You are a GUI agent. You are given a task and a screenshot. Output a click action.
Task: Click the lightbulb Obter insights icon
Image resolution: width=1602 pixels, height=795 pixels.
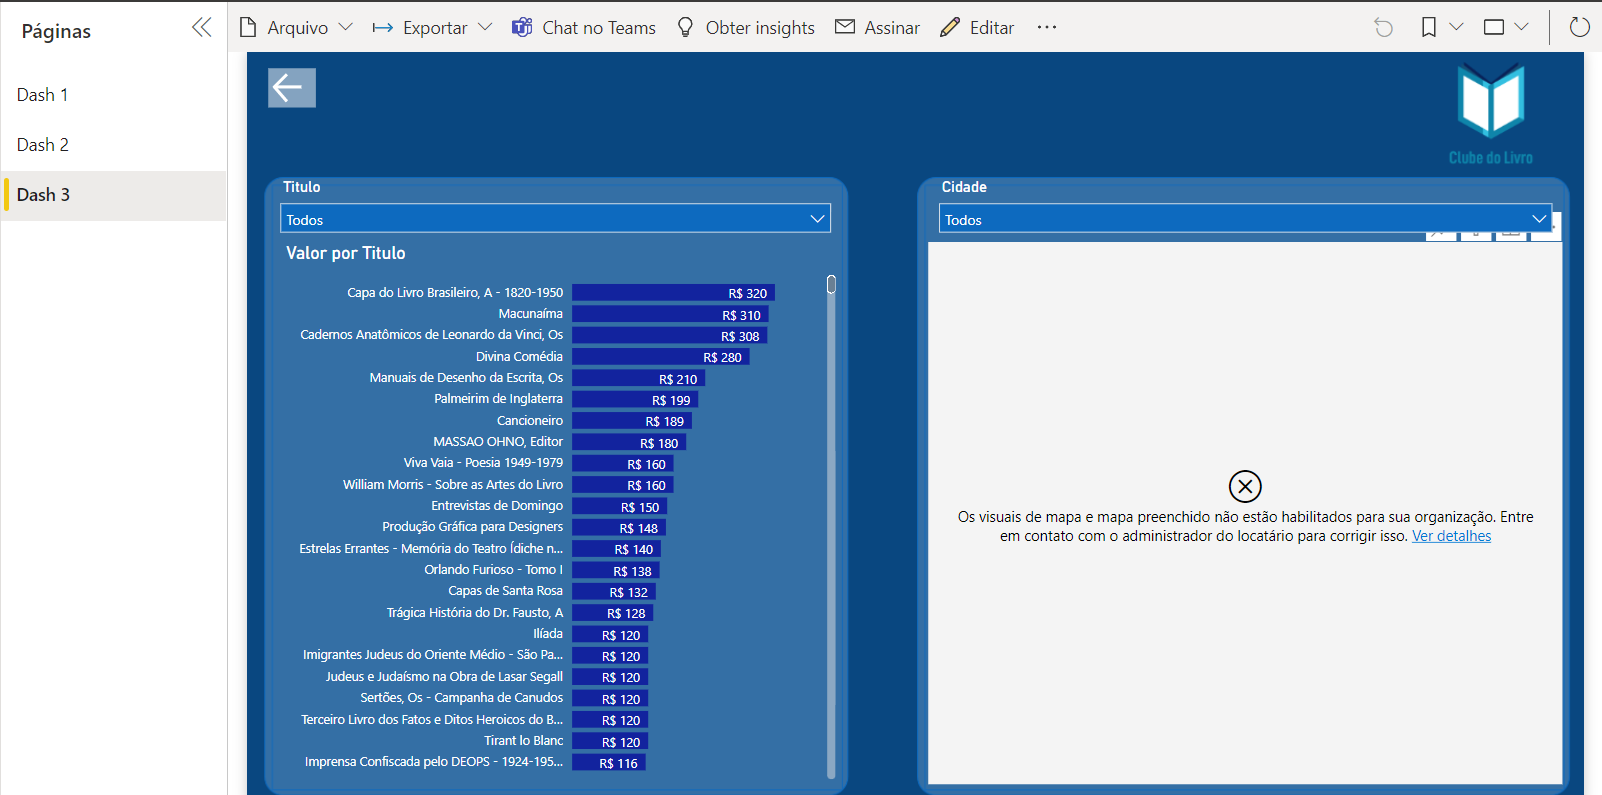point(685,28)
